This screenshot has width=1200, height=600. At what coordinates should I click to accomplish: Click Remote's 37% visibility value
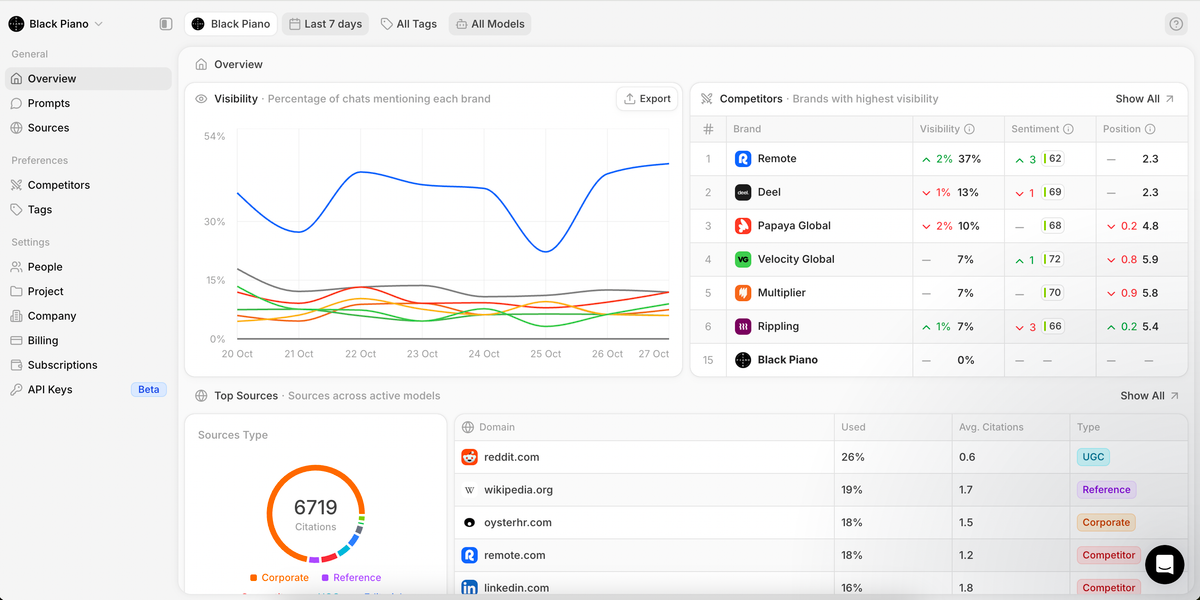969,159
